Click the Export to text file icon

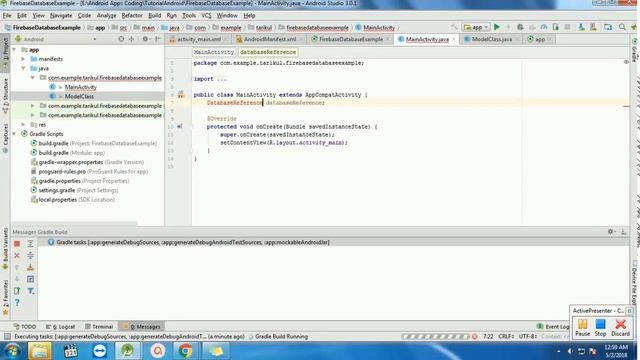point(17,291)
